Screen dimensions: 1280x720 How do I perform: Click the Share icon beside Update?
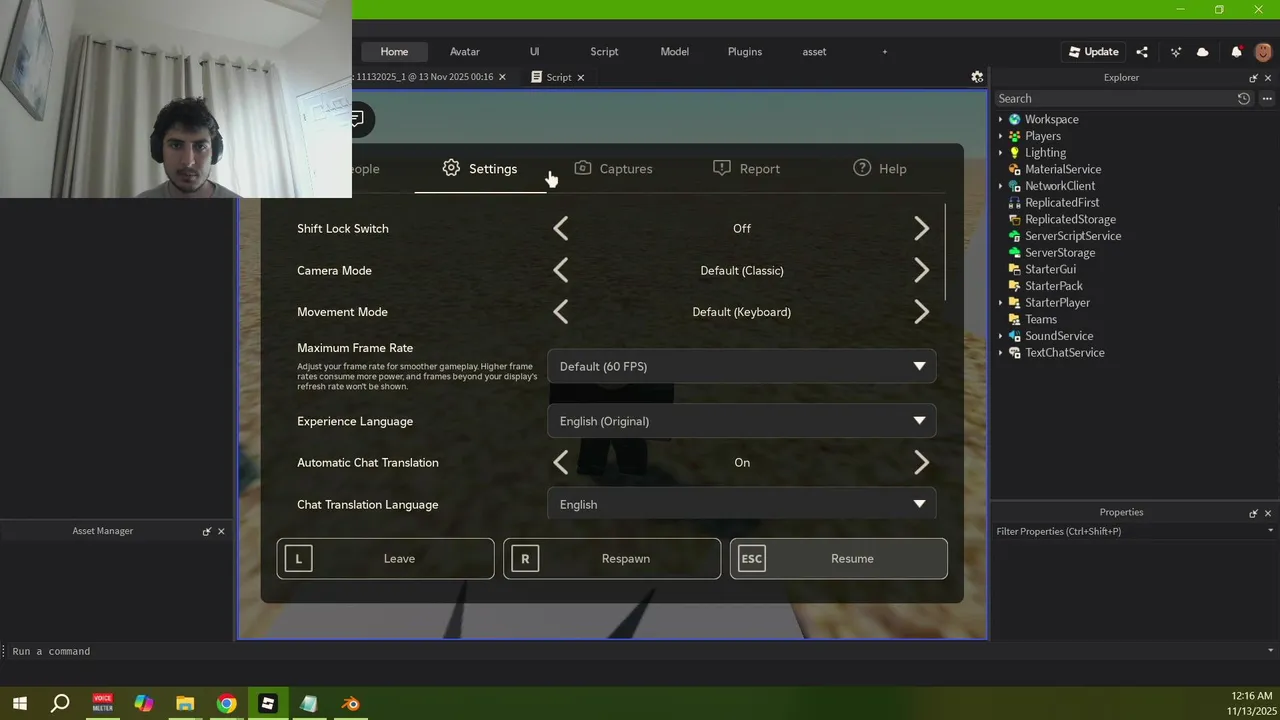click(x=1142, y=52)
